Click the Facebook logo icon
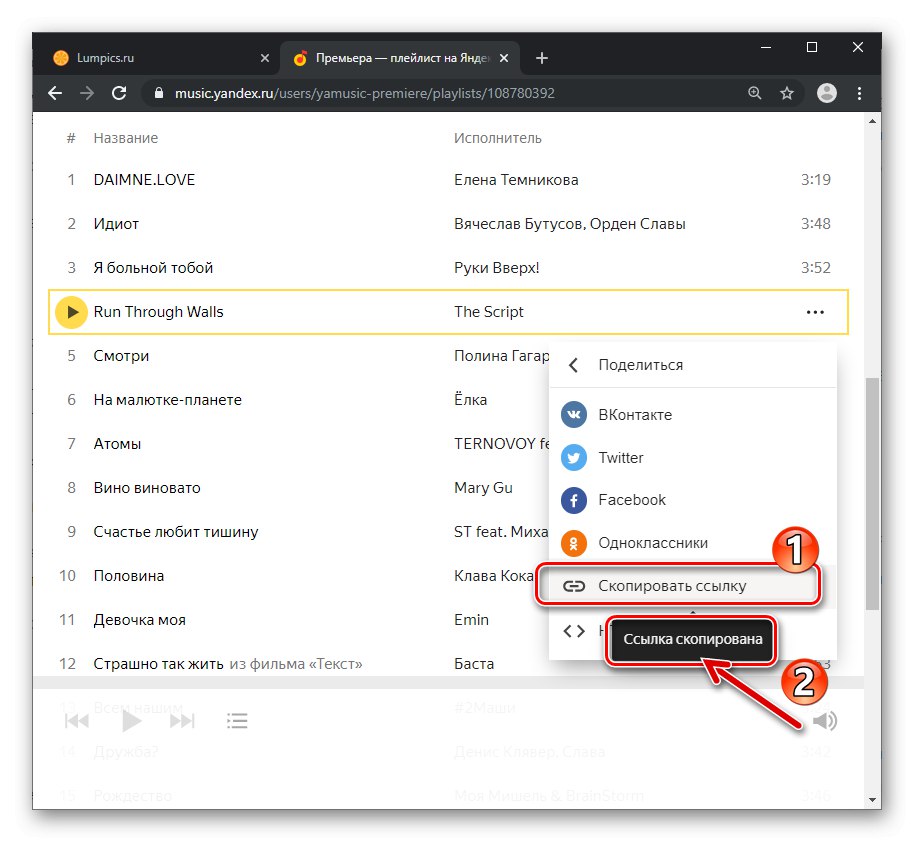The width and height of the screenshot is (914, 842). pos(574,500)
